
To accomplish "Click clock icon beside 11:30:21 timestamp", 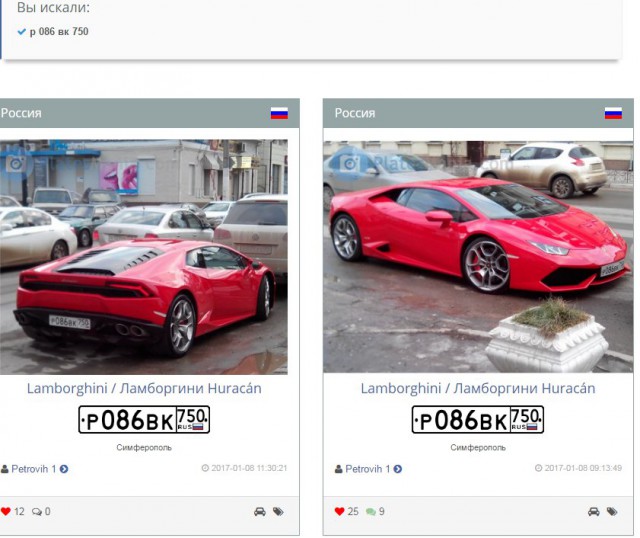I will coord(205,468).
